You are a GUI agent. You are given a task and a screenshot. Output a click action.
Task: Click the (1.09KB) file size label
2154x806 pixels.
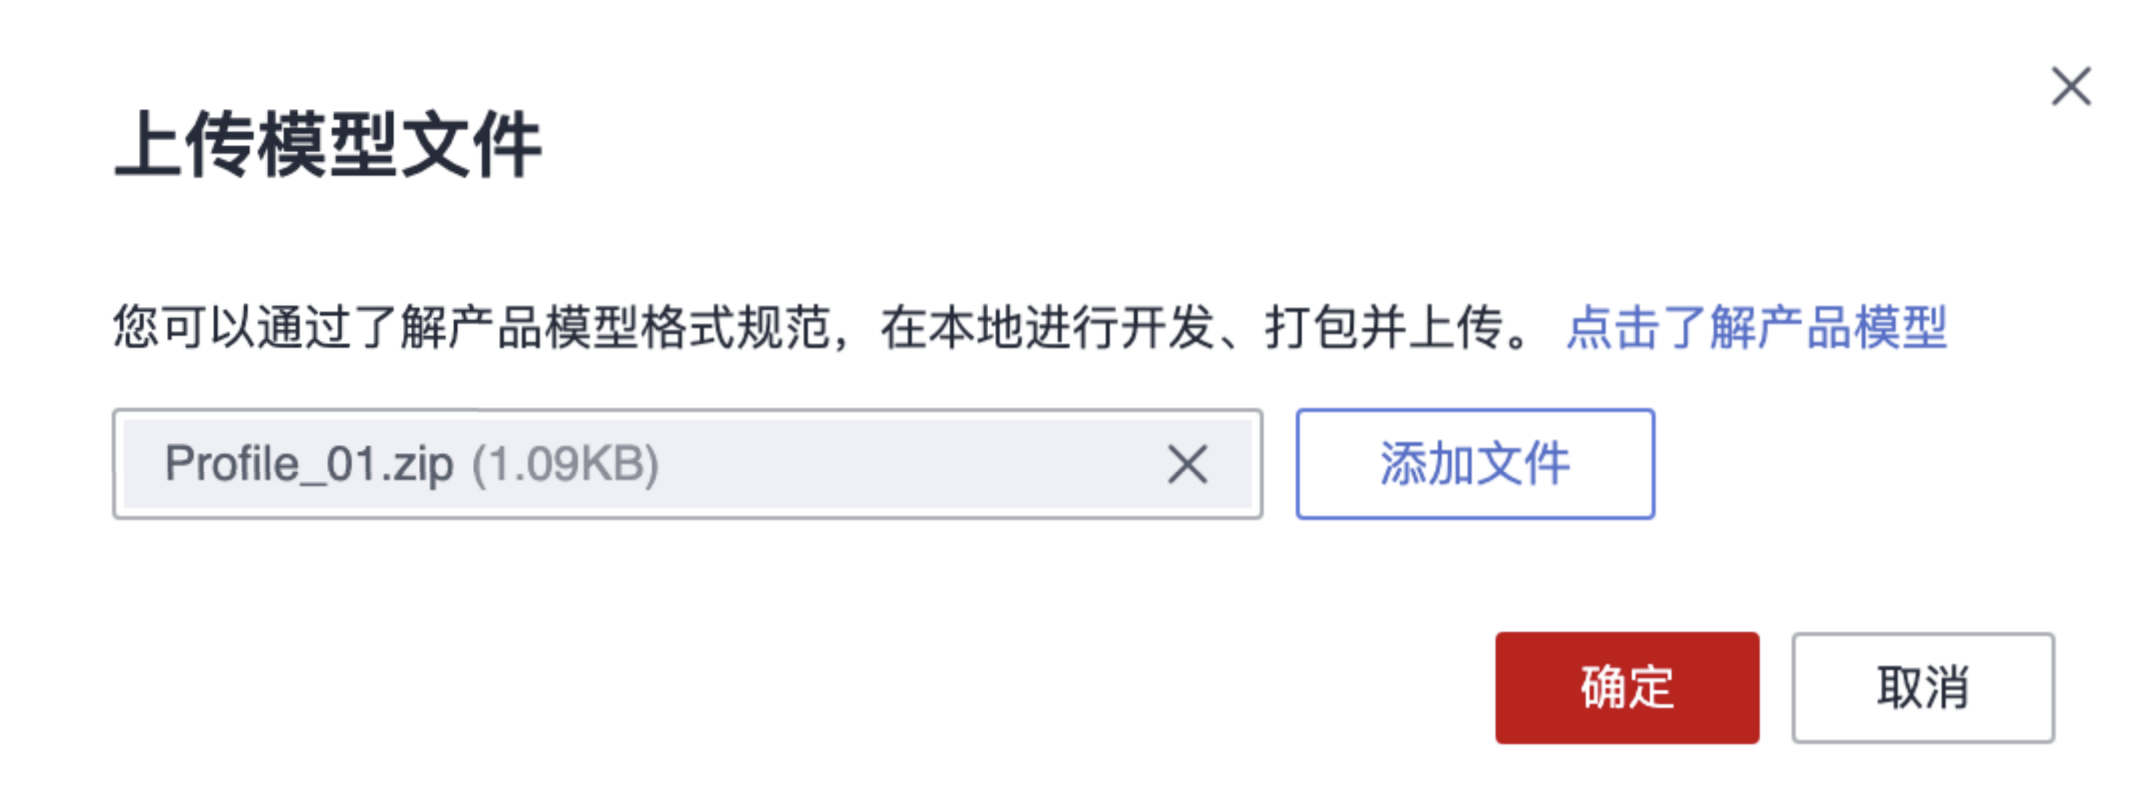pyautogui.click(x=565, y=464)
